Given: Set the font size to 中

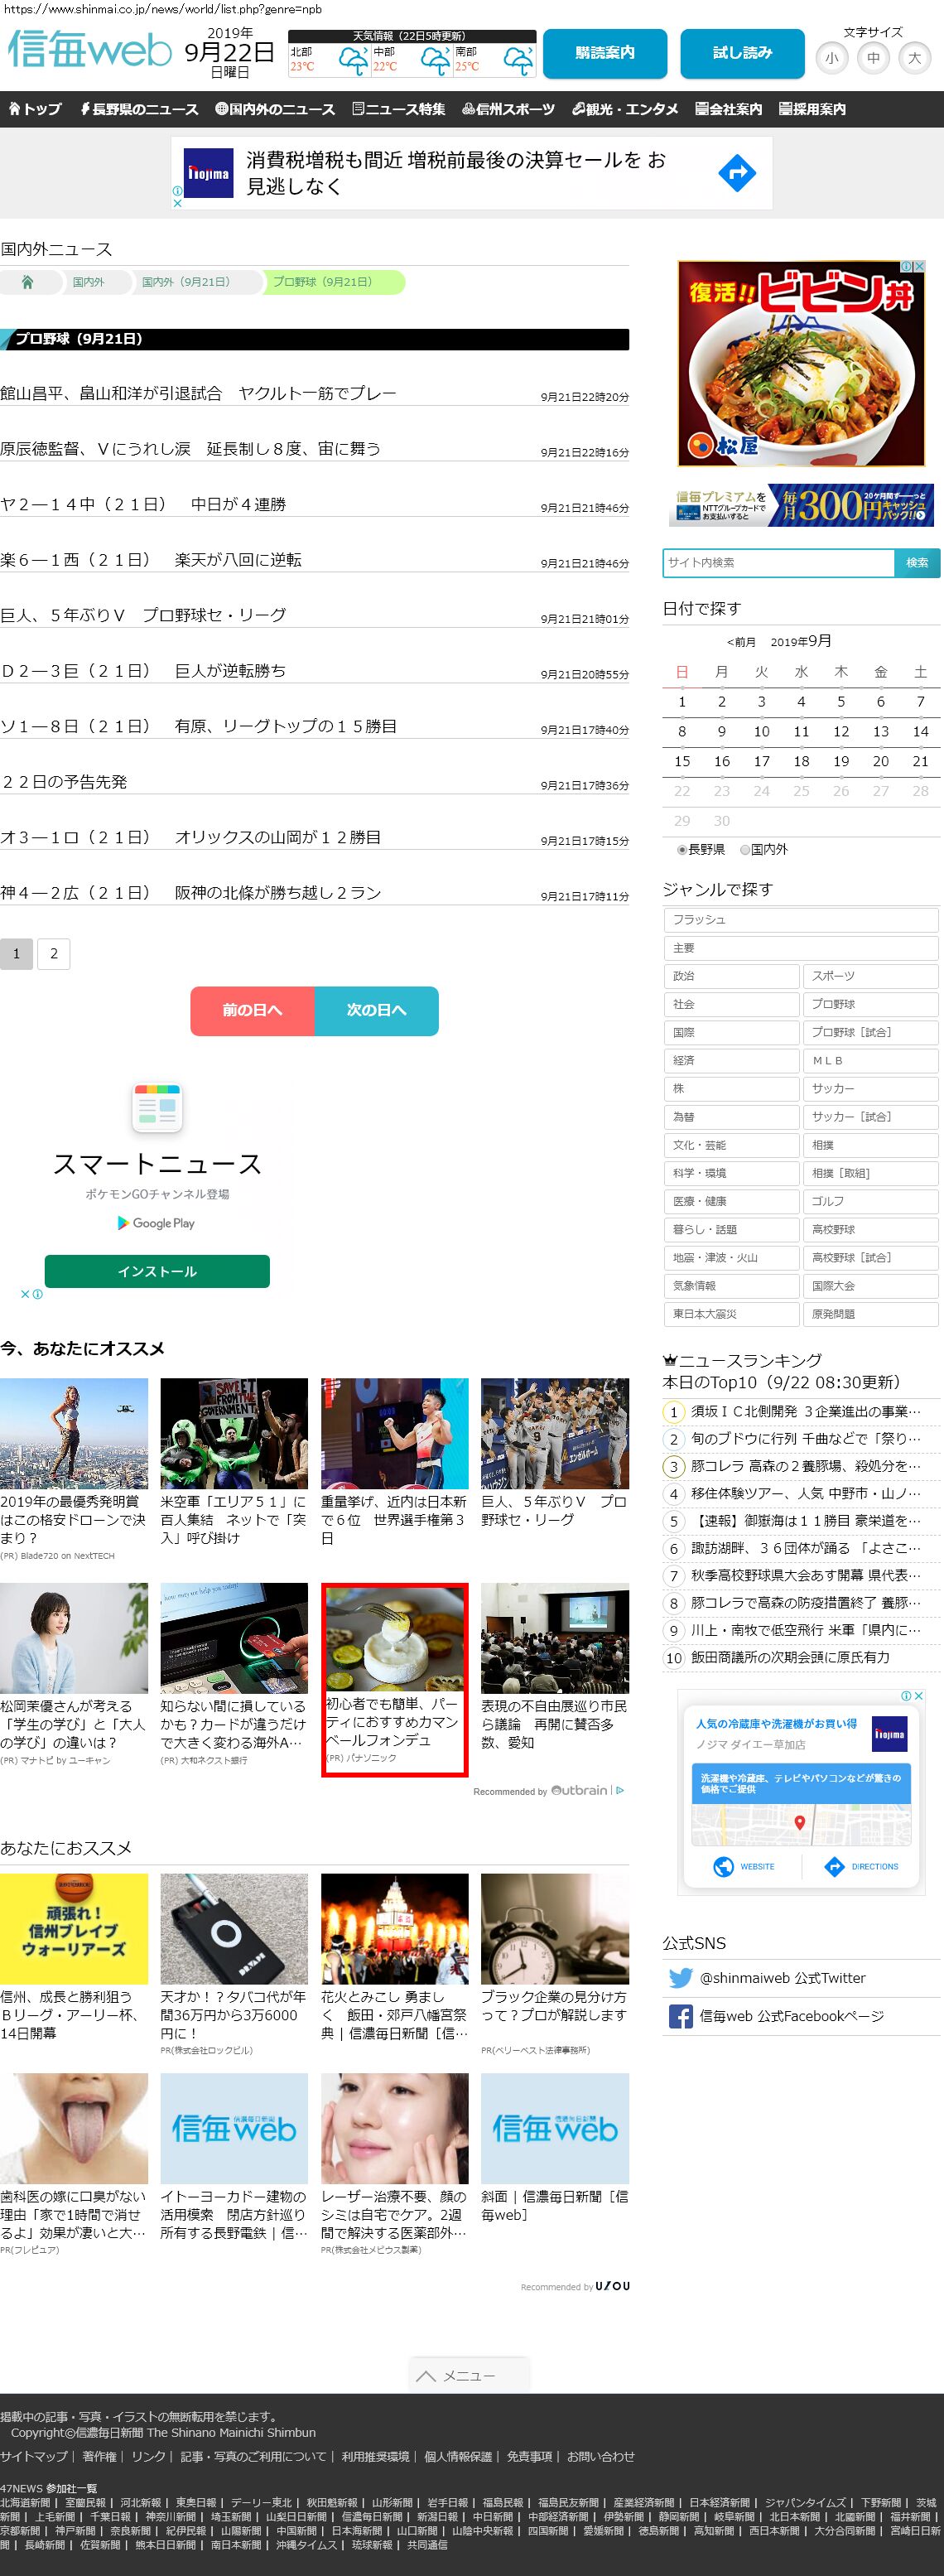Looking at the screenshot, I should [873, 58].
